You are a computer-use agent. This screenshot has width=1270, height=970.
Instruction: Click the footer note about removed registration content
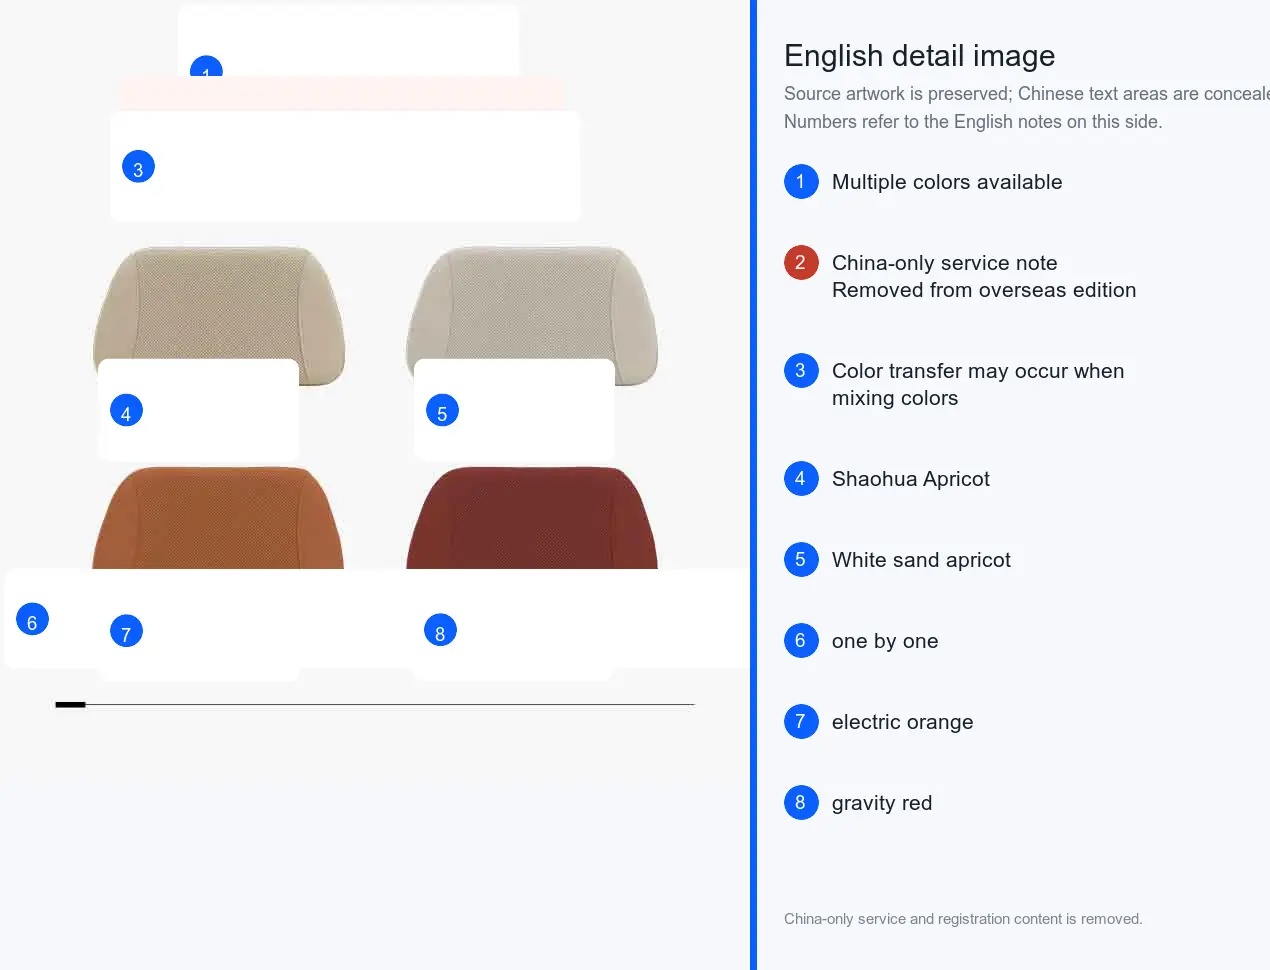coord(963,919)
